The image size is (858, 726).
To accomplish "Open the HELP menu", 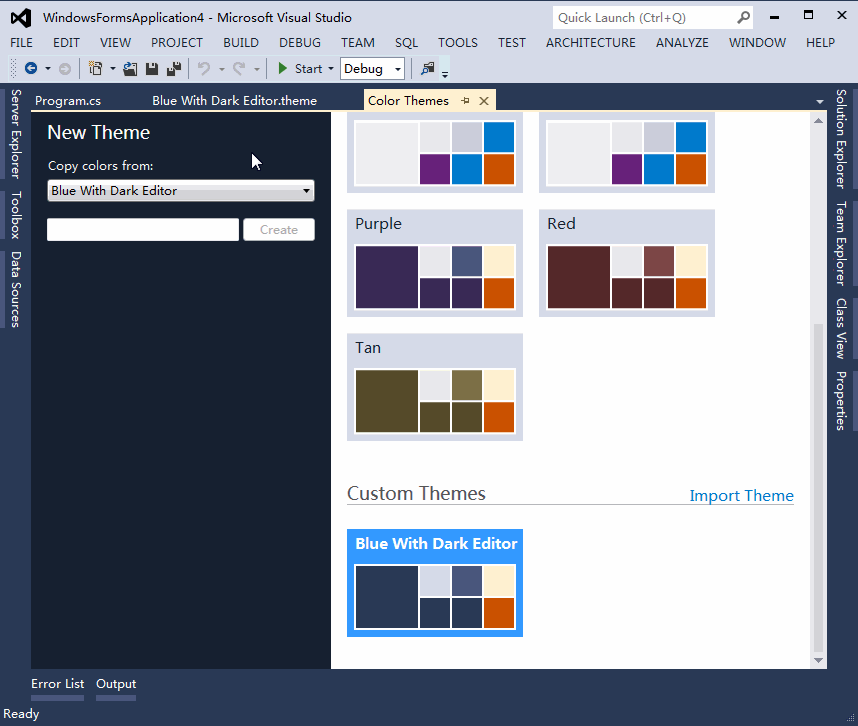I will 820,43.
